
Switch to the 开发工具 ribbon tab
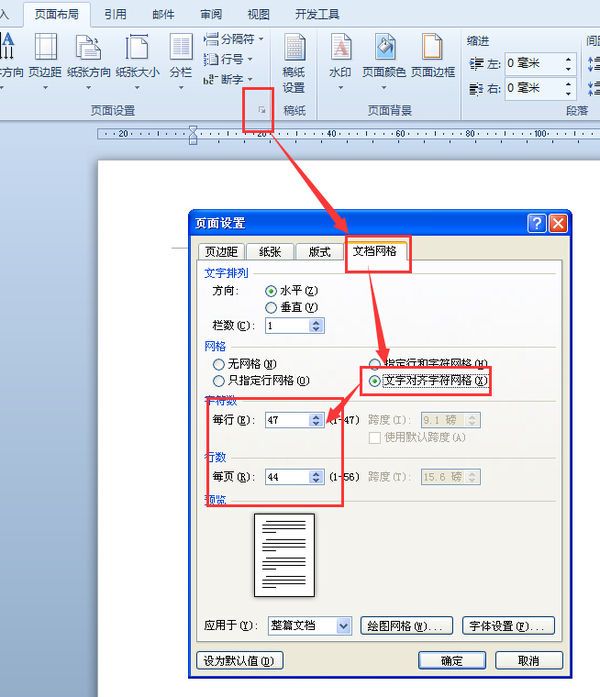[x=317, y=14]
